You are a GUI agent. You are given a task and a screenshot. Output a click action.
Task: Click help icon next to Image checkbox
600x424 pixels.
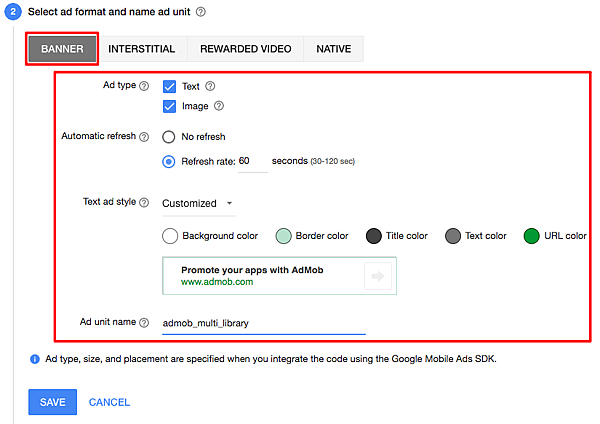click(x=218, y=106)
